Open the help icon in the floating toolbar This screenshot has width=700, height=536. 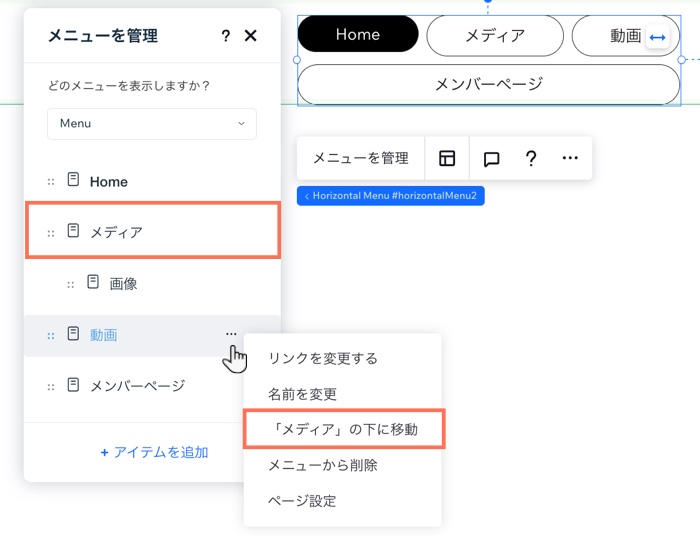pos(531,158)
